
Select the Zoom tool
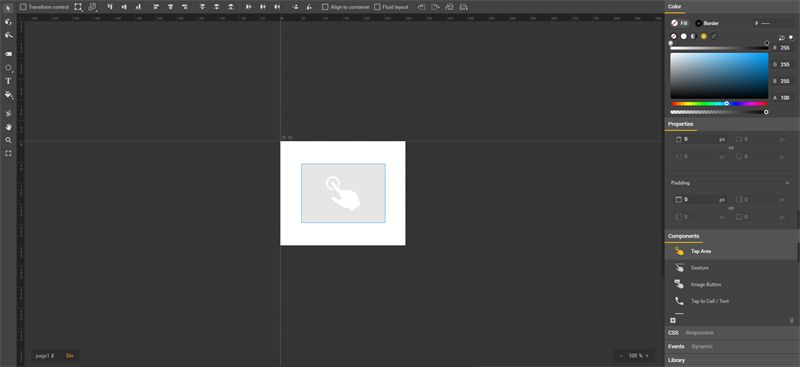(x=8, y=140)
